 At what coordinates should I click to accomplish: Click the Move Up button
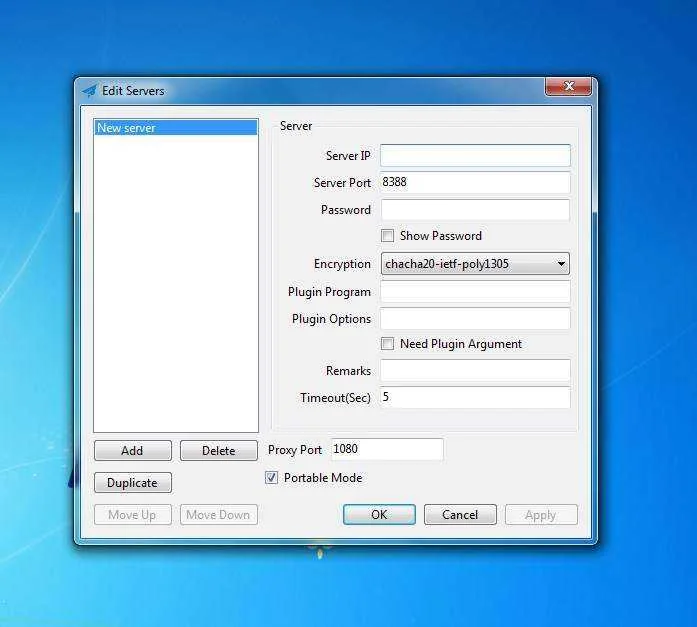(x=132, y=515)
